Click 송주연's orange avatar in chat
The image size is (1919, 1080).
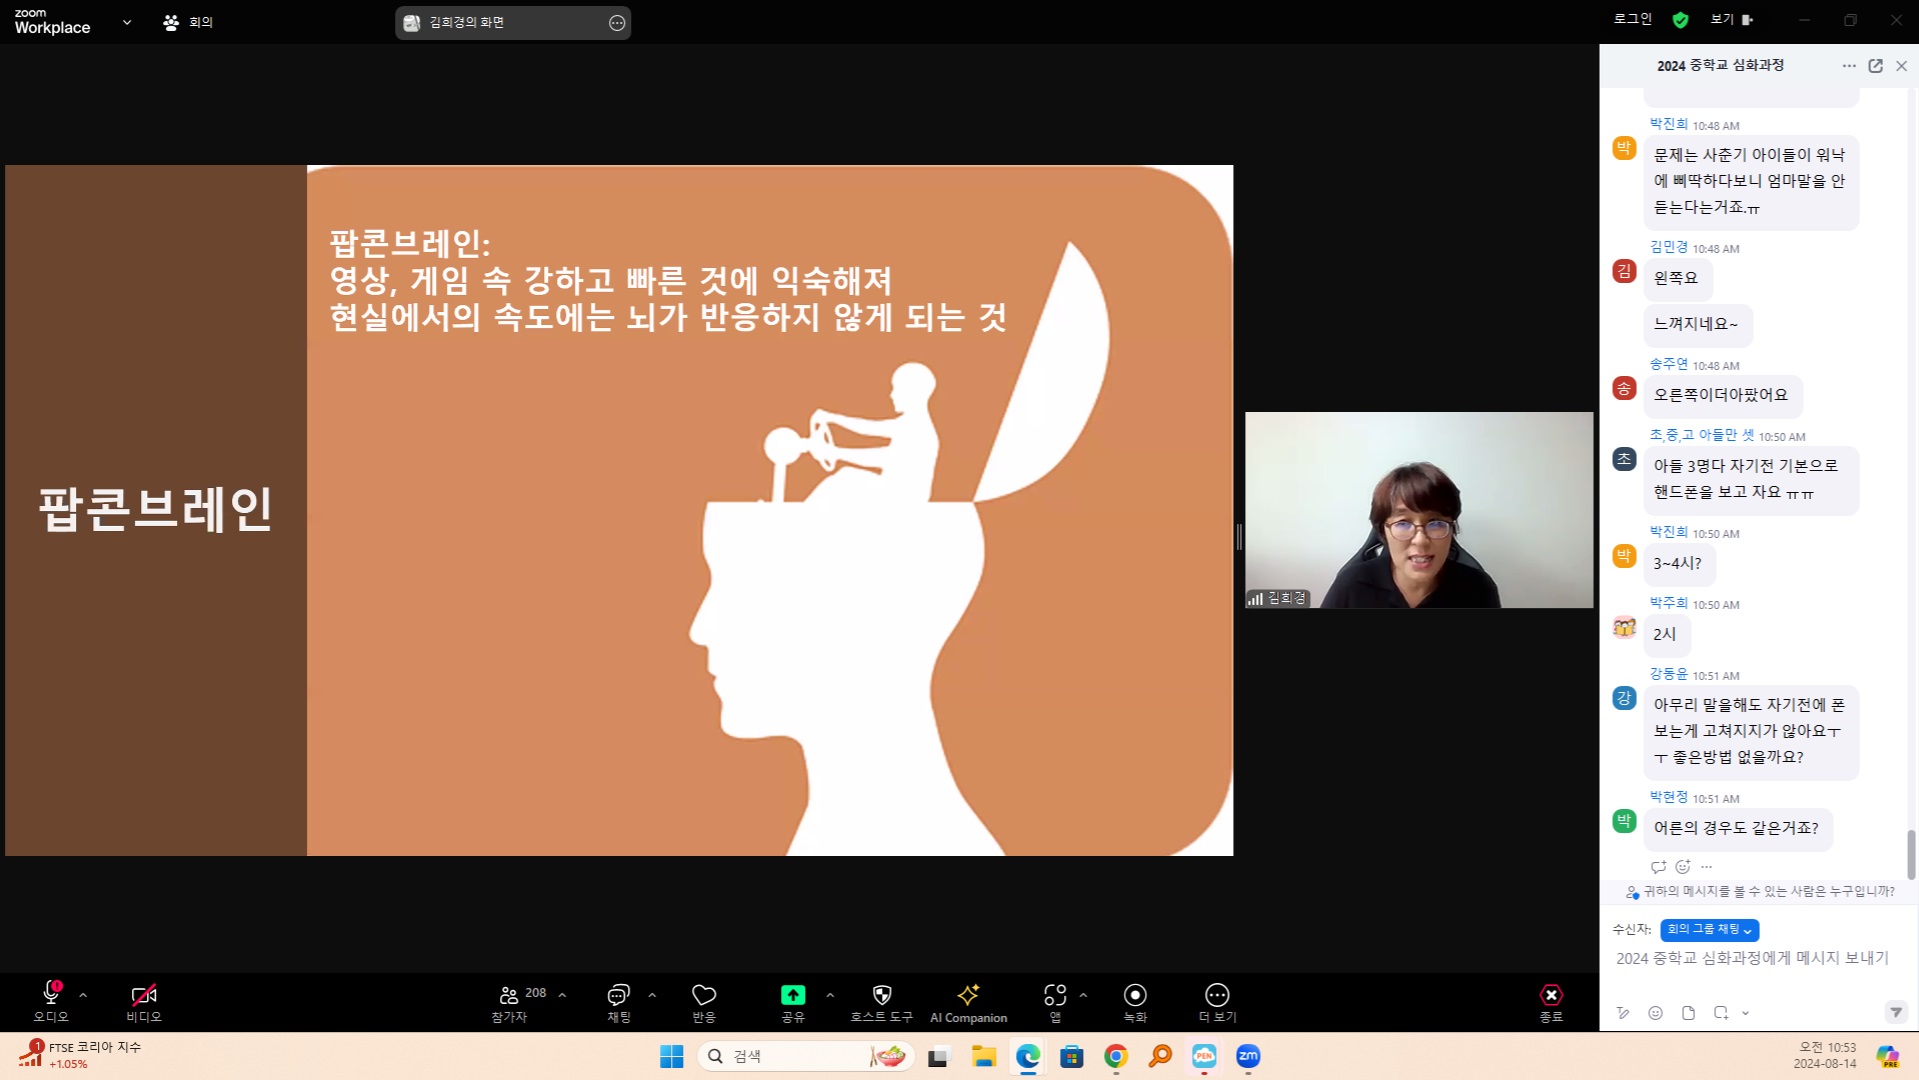[x=1624, y=389]
